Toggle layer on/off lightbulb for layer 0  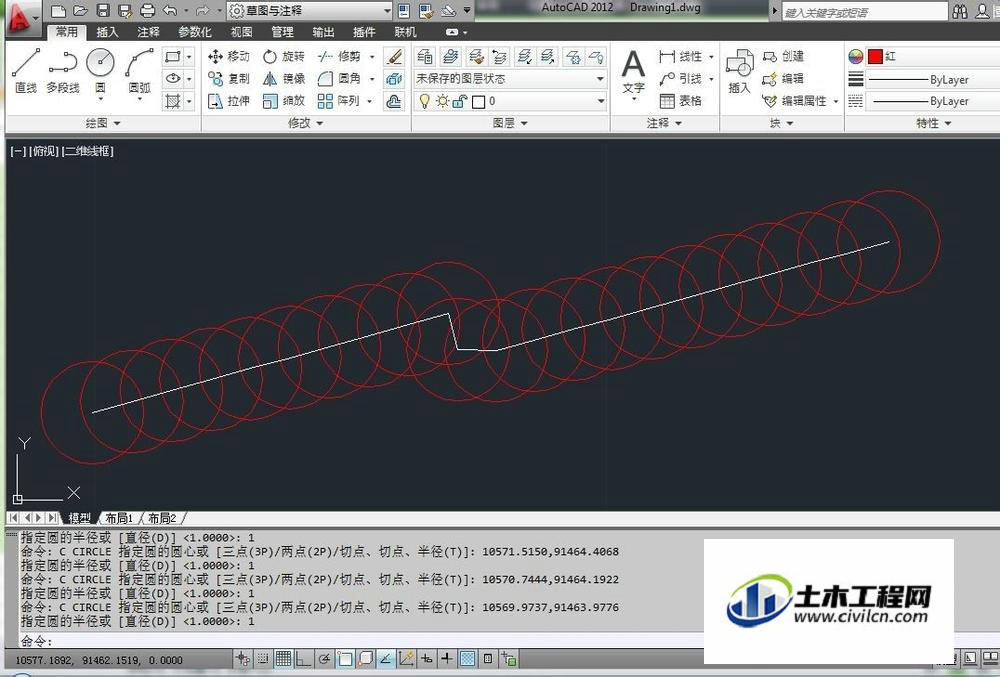[x=424, y=101]
